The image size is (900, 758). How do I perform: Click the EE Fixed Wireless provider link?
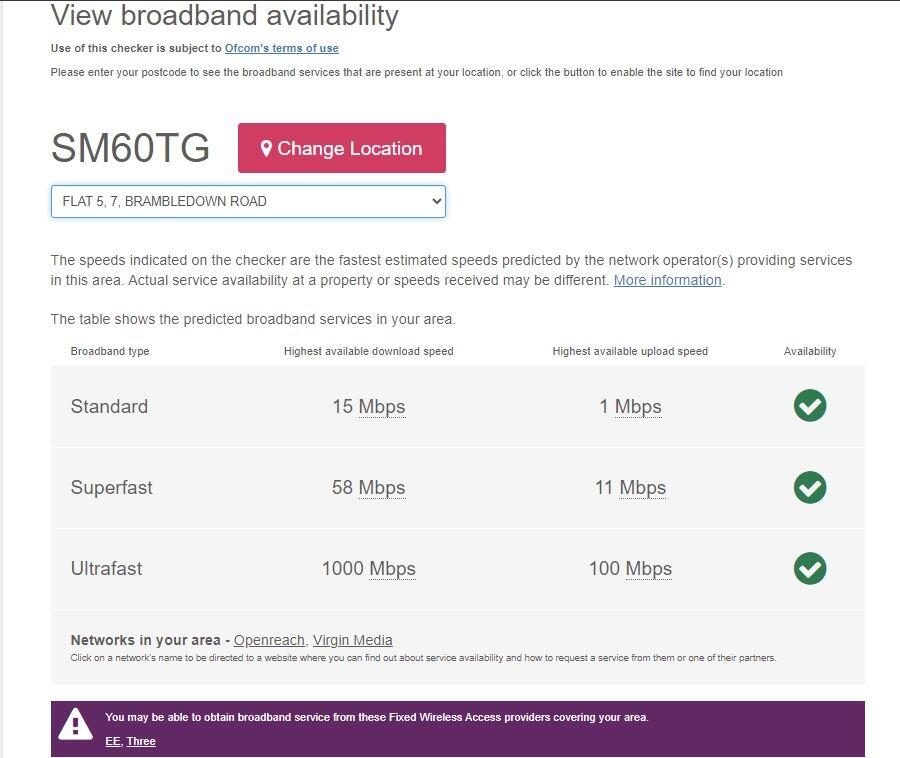pos(112,741)
